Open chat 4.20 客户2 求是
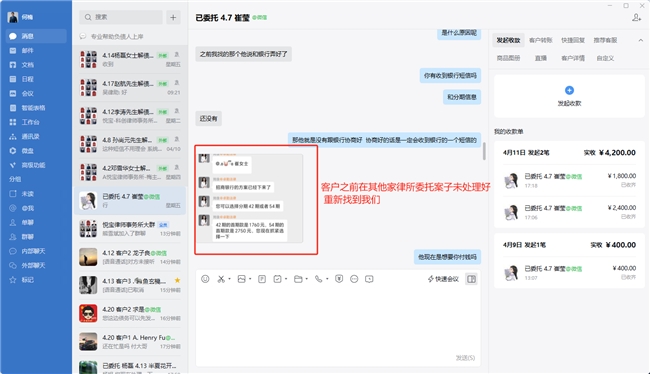 coord(130,313)
